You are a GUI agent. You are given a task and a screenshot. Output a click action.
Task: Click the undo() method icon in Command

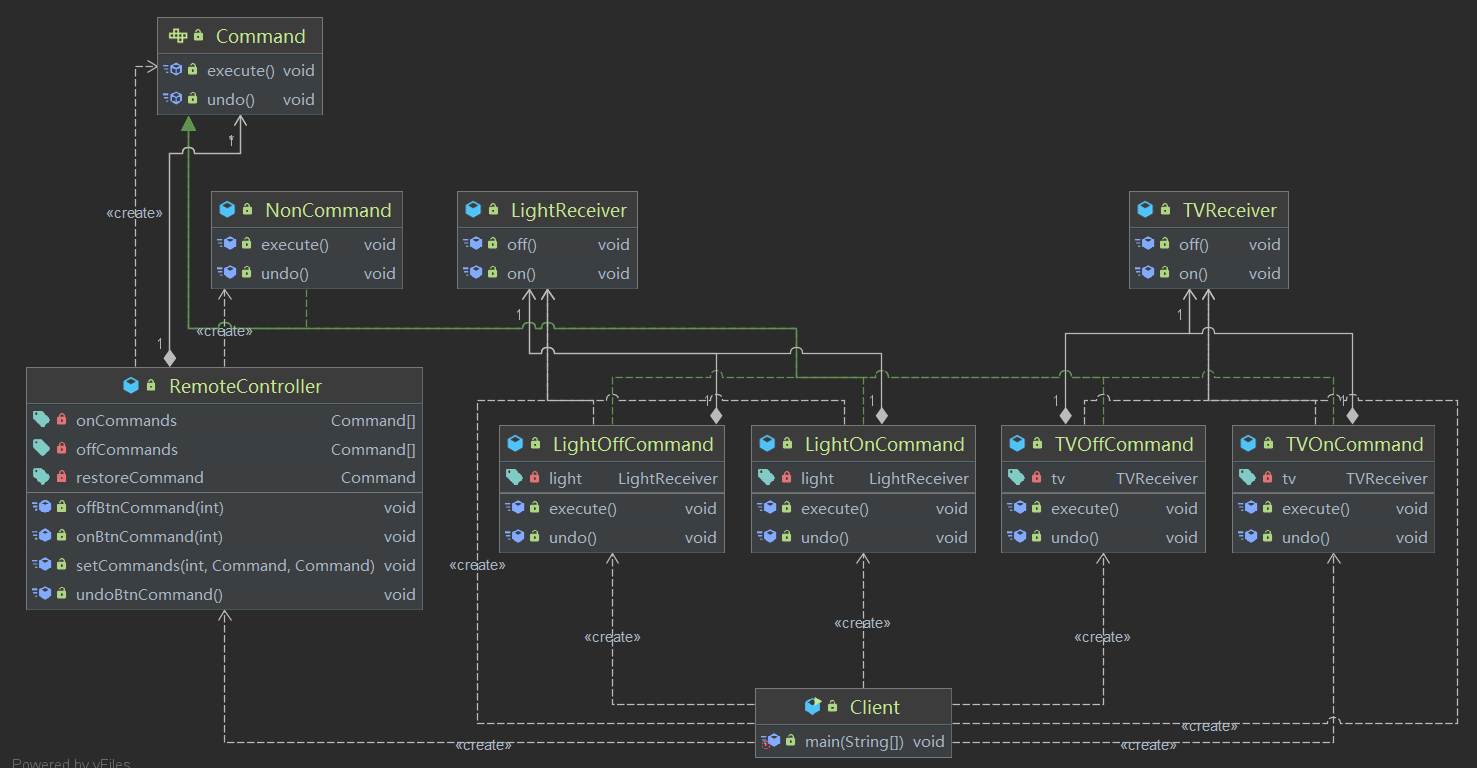[173, 99]
